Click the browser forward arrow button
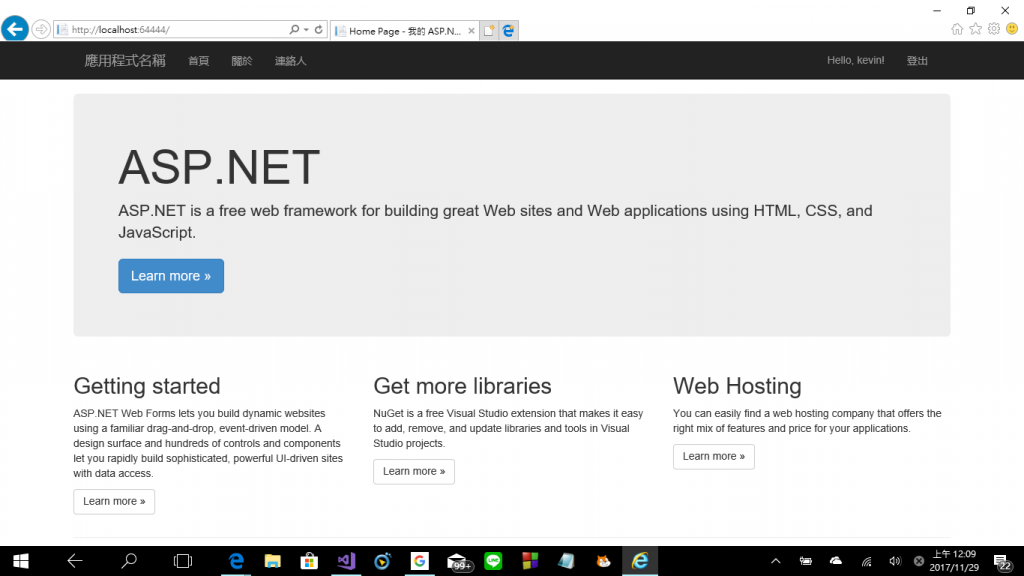 [x=41, y=29]
